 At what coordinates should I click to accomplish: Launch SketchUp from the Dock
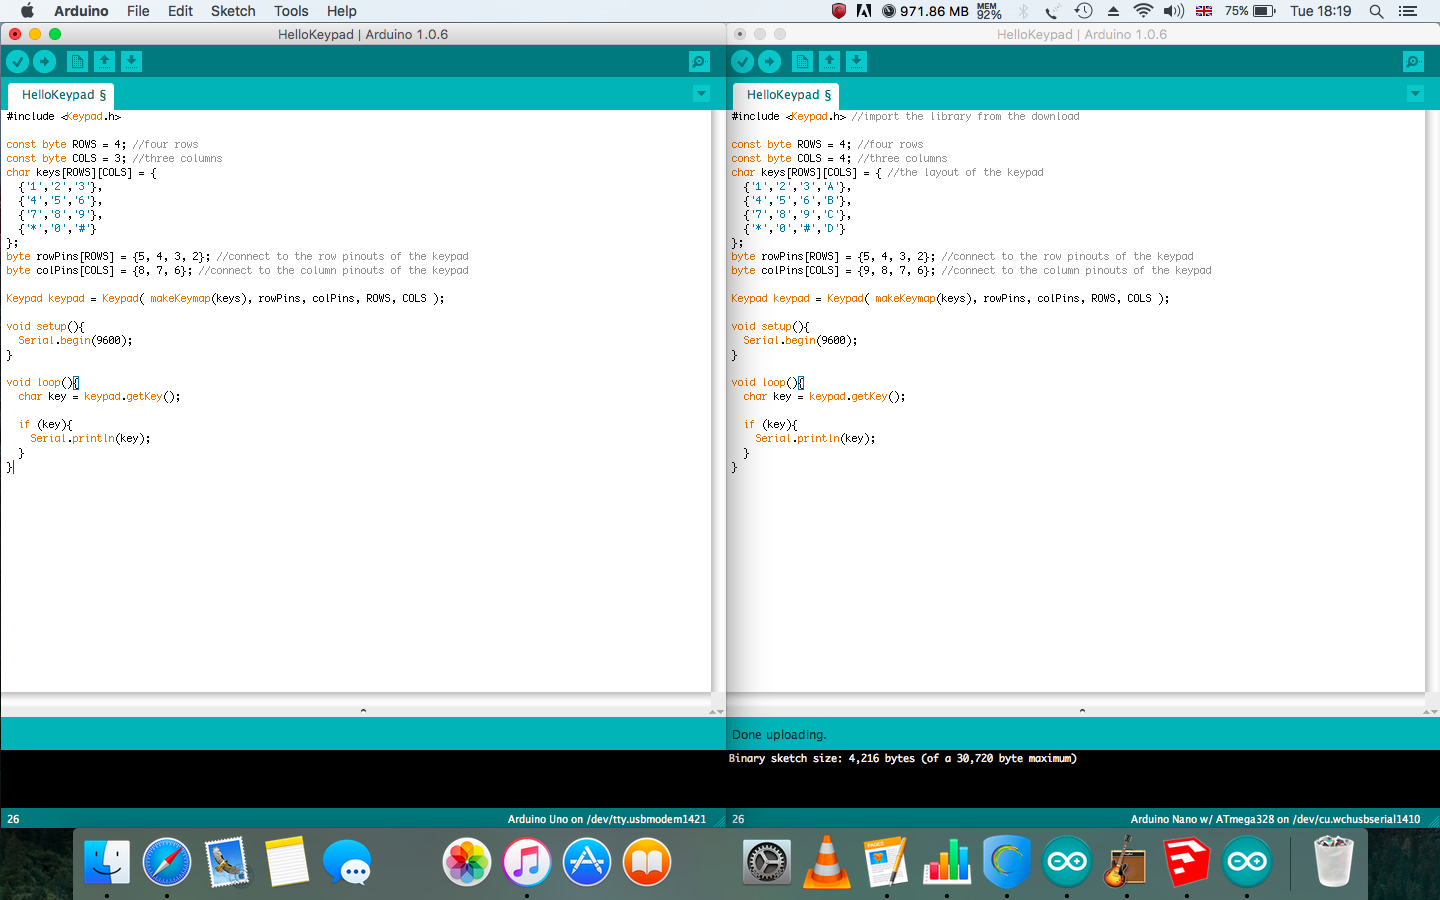[1187, 862]
